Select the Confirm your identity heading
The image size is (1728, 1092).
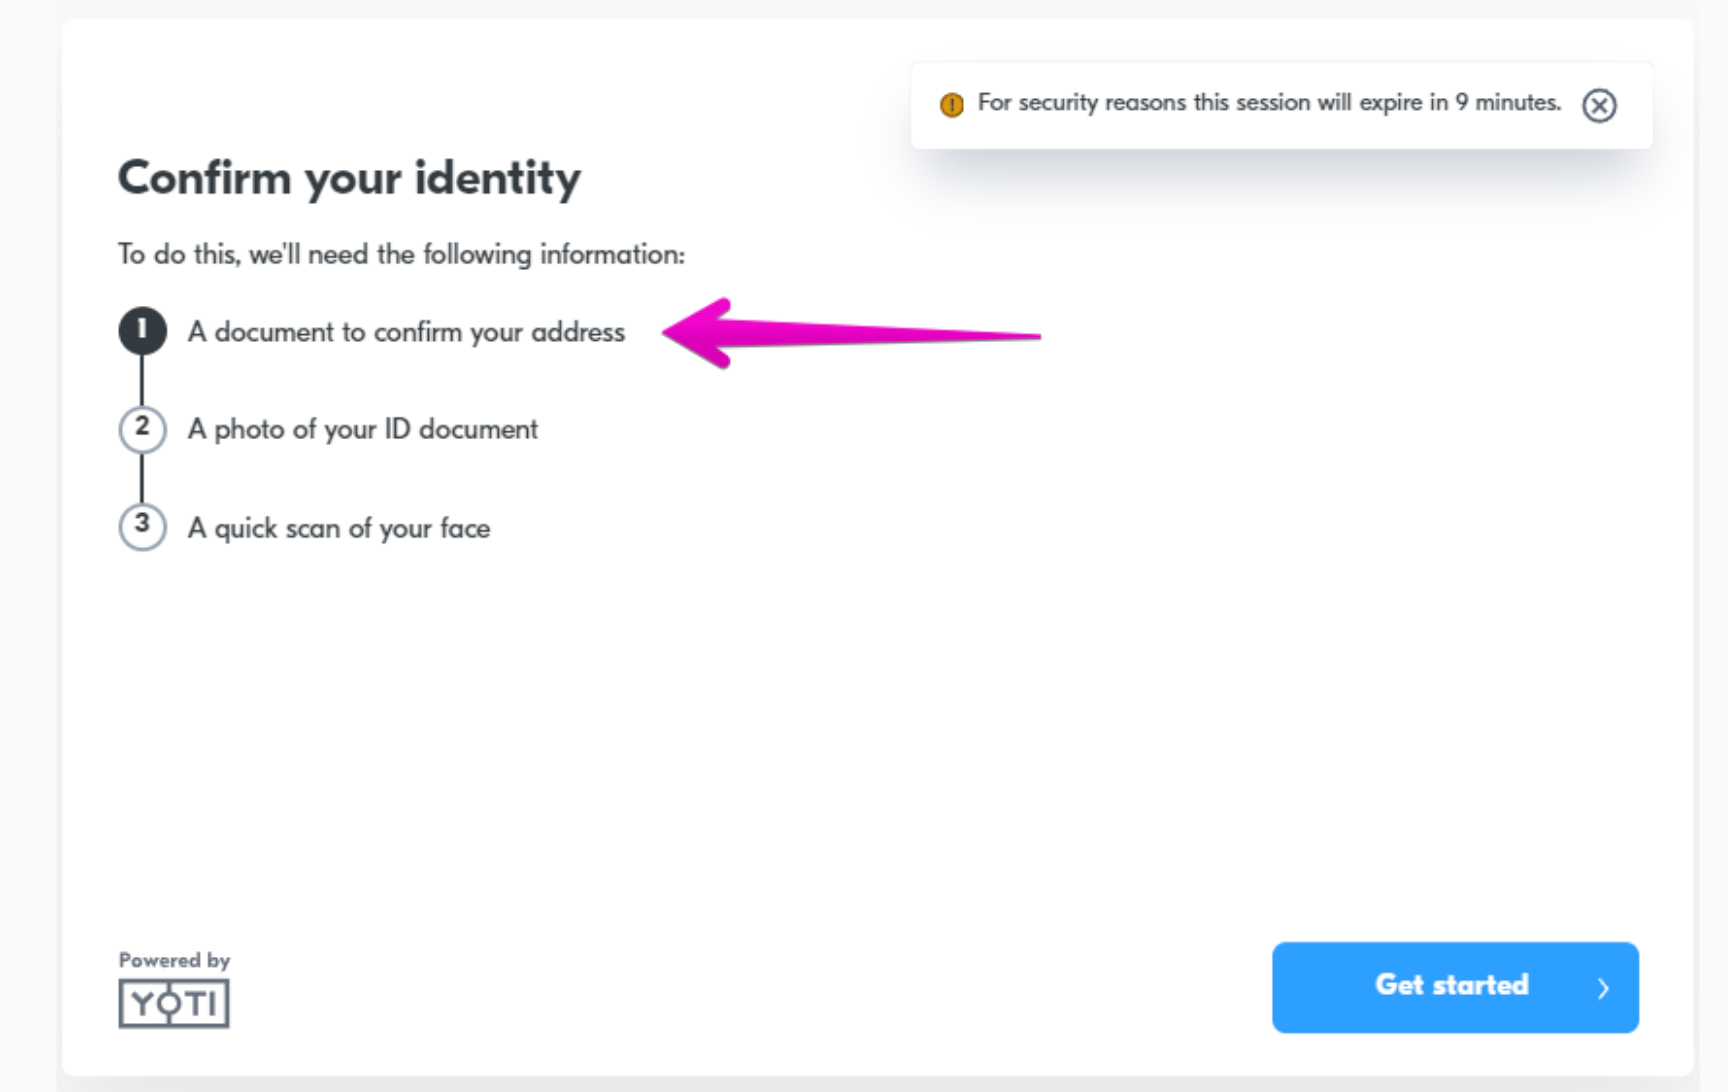[349, 178]
